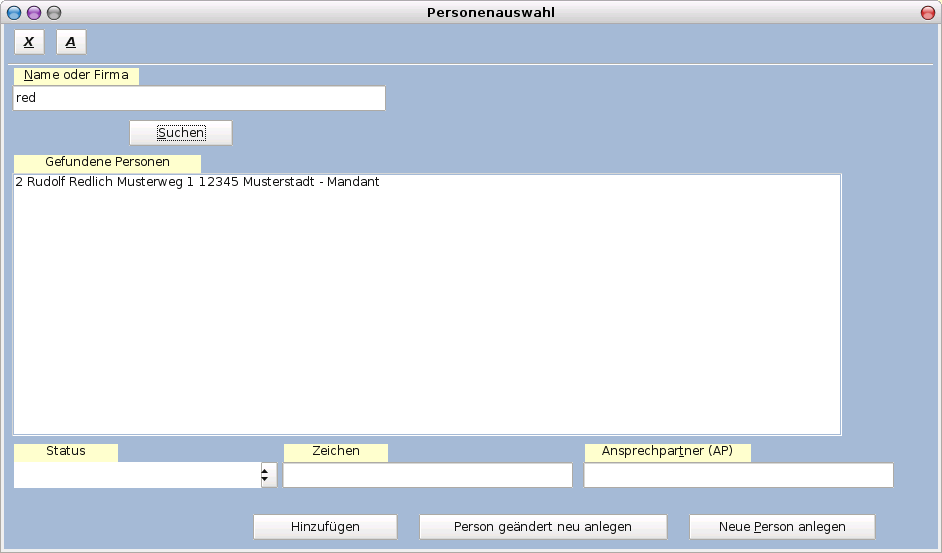Click the Name oder Firma label
The image size is (942, 553).
76,75
